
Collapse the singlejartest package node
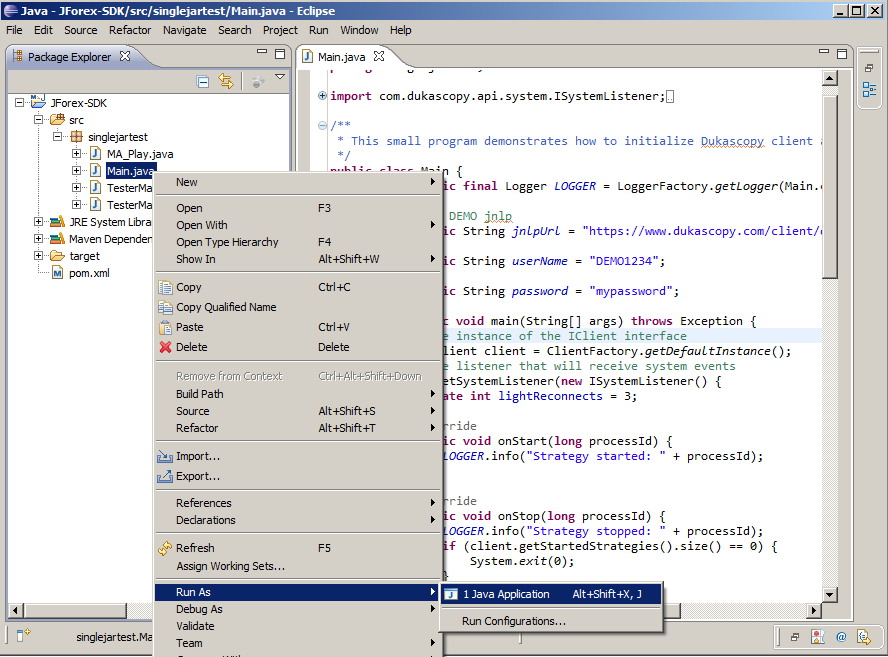pos(57,137)
